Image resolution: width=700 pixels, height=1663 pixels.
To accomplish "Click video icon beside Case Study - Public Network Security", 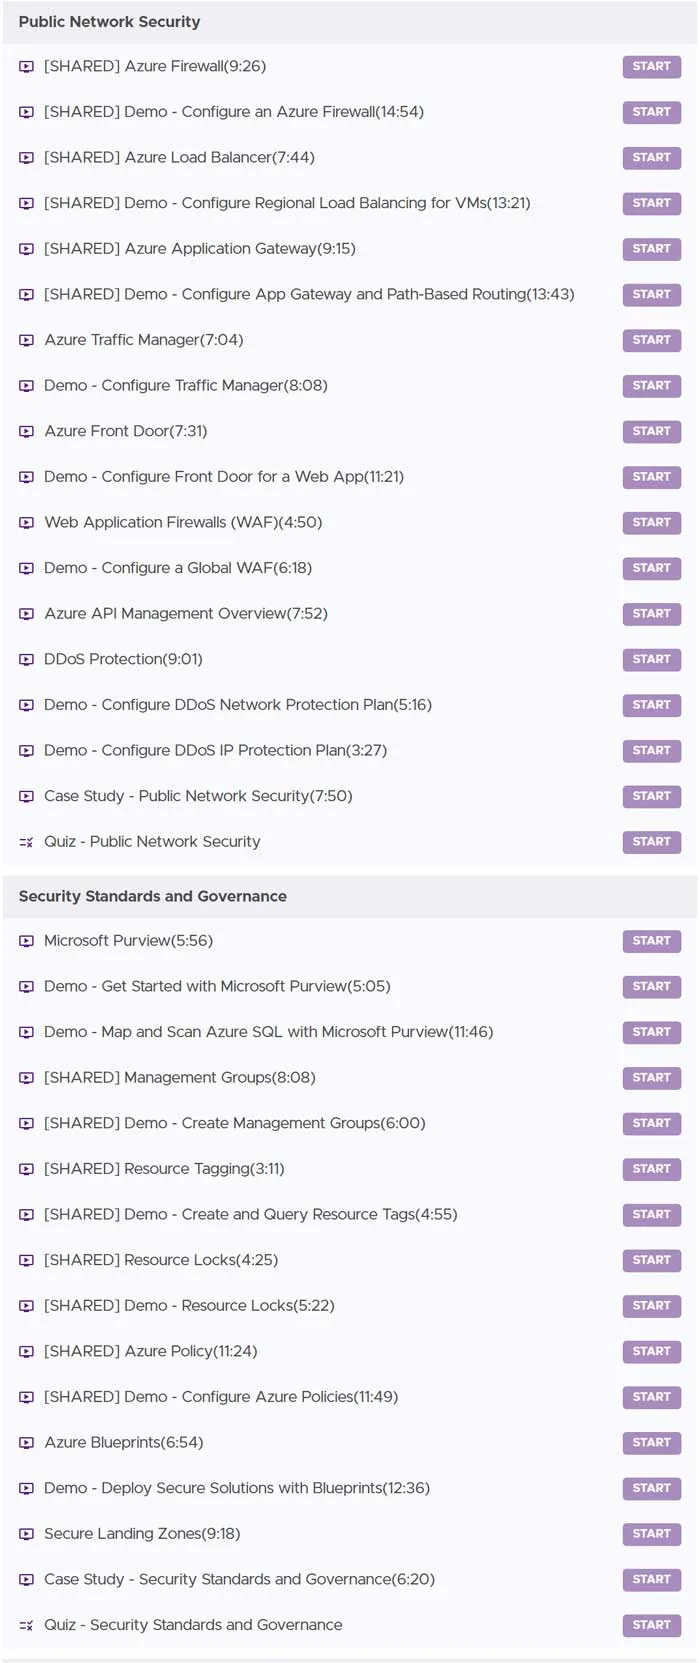I will [27, 797].
